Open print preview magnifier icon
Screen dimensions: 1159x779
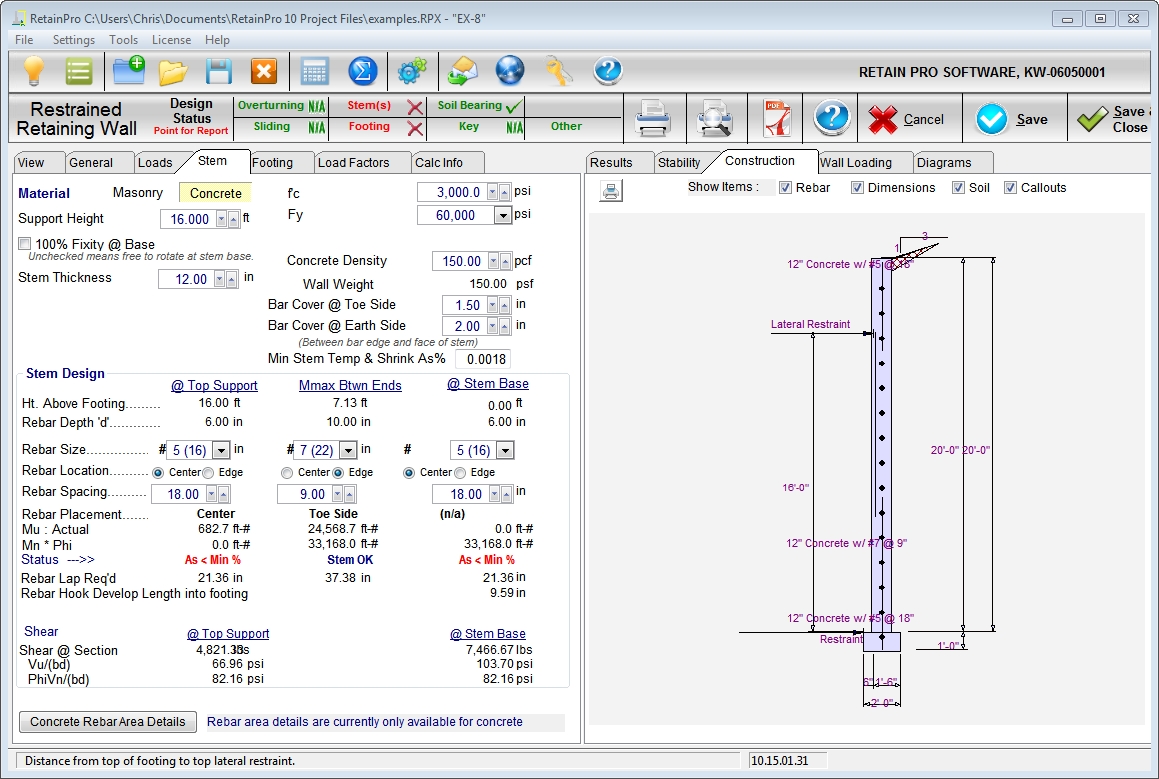[x=715, y=118]
